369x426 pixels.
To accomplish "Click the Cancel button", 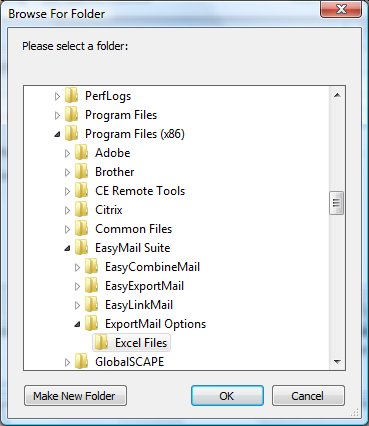I will [x=308, y=396].
